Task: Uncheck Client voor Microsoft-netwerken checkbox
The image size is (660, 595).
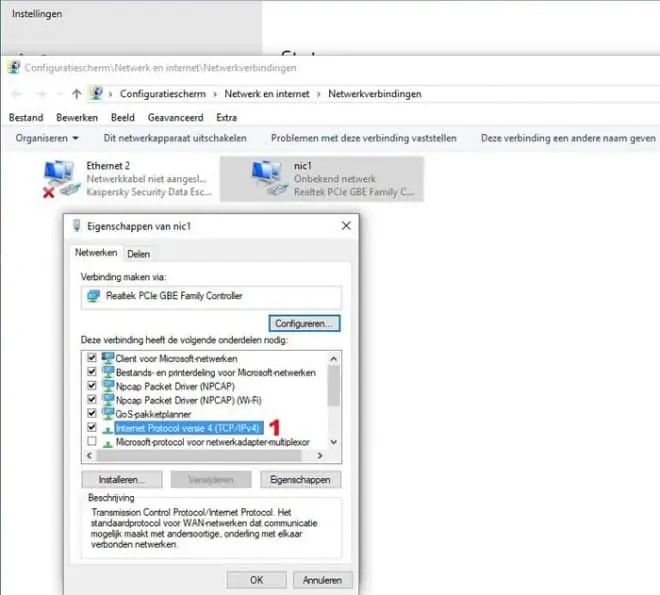Action: point(92,358)
